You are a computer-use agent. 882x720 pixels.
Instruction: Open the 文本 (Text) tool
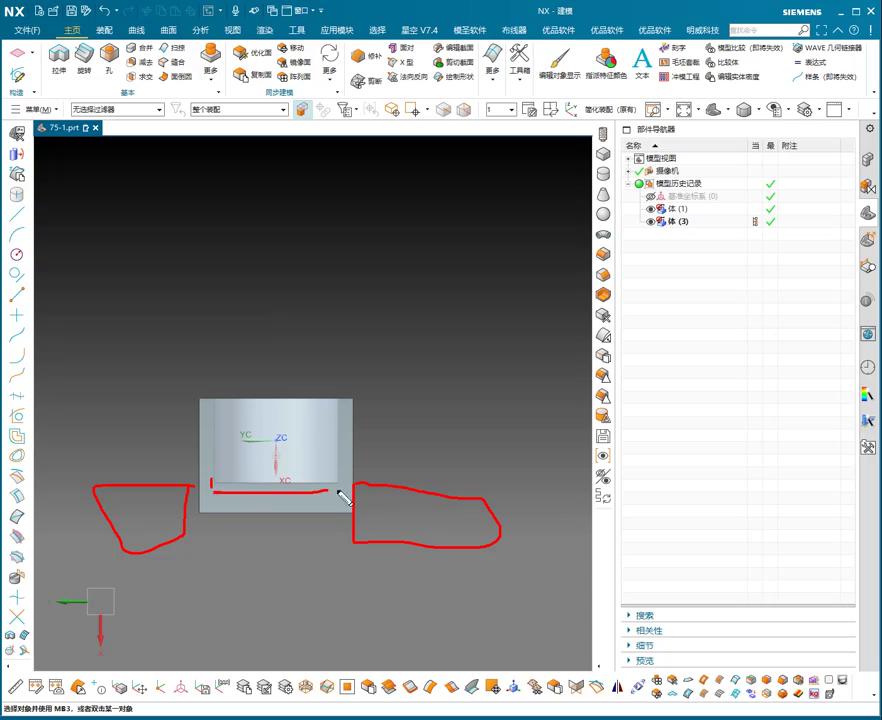pyautogui.click(x=642, y=60)
